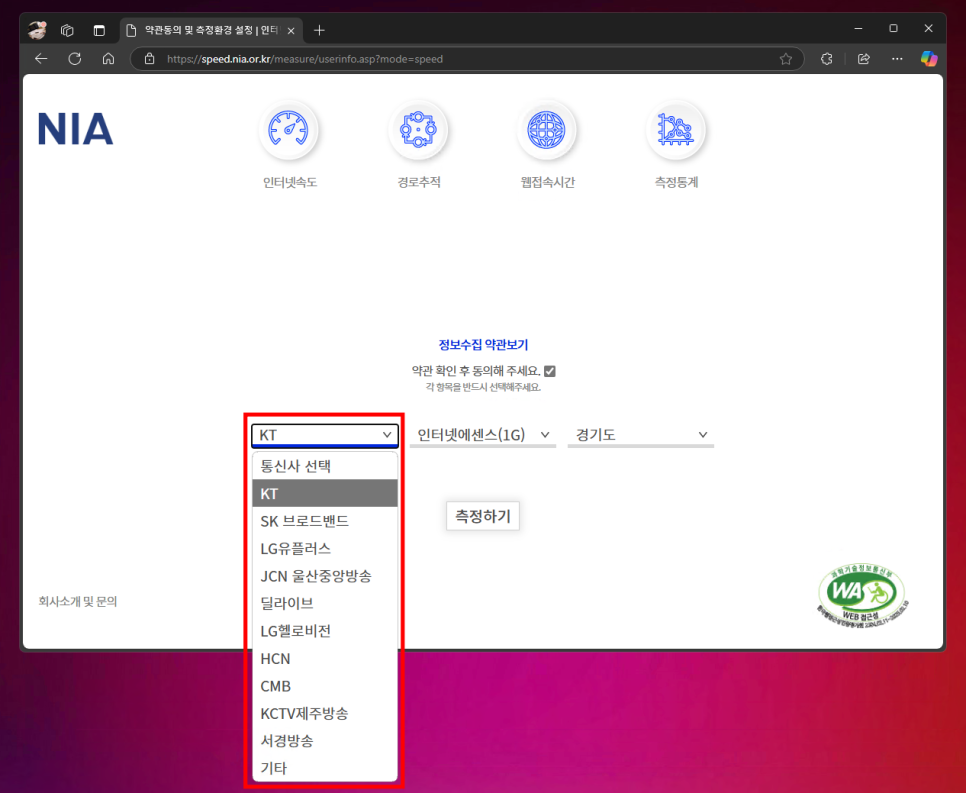Maximize the browser window

click(x=893, y=28)
